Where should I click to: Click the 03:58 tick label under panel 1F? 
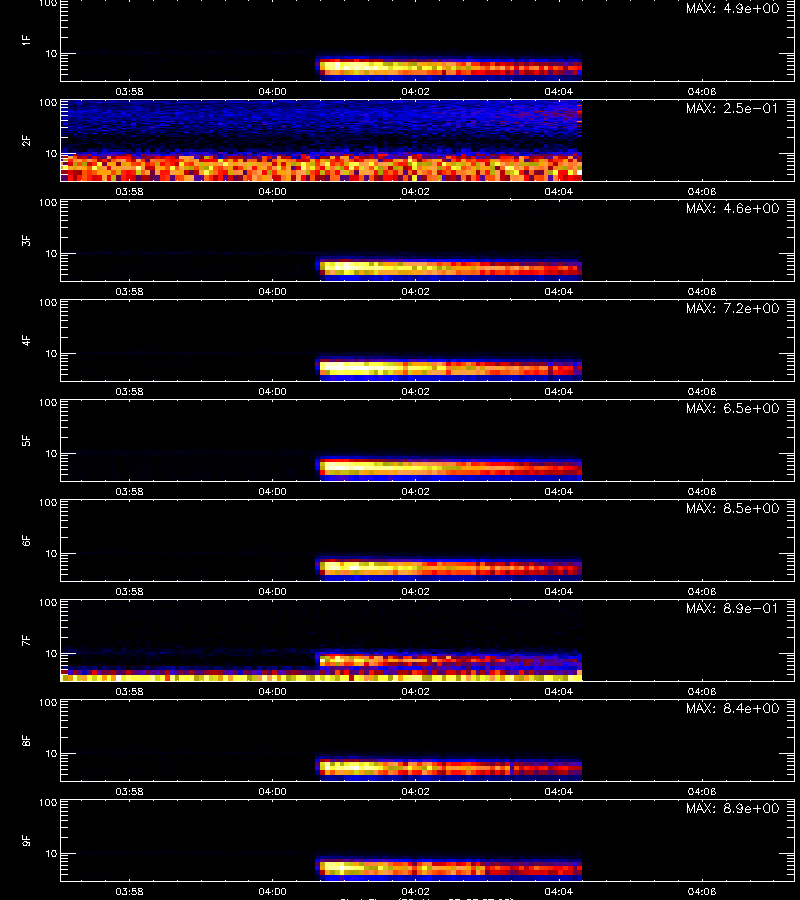click(129, 91)
